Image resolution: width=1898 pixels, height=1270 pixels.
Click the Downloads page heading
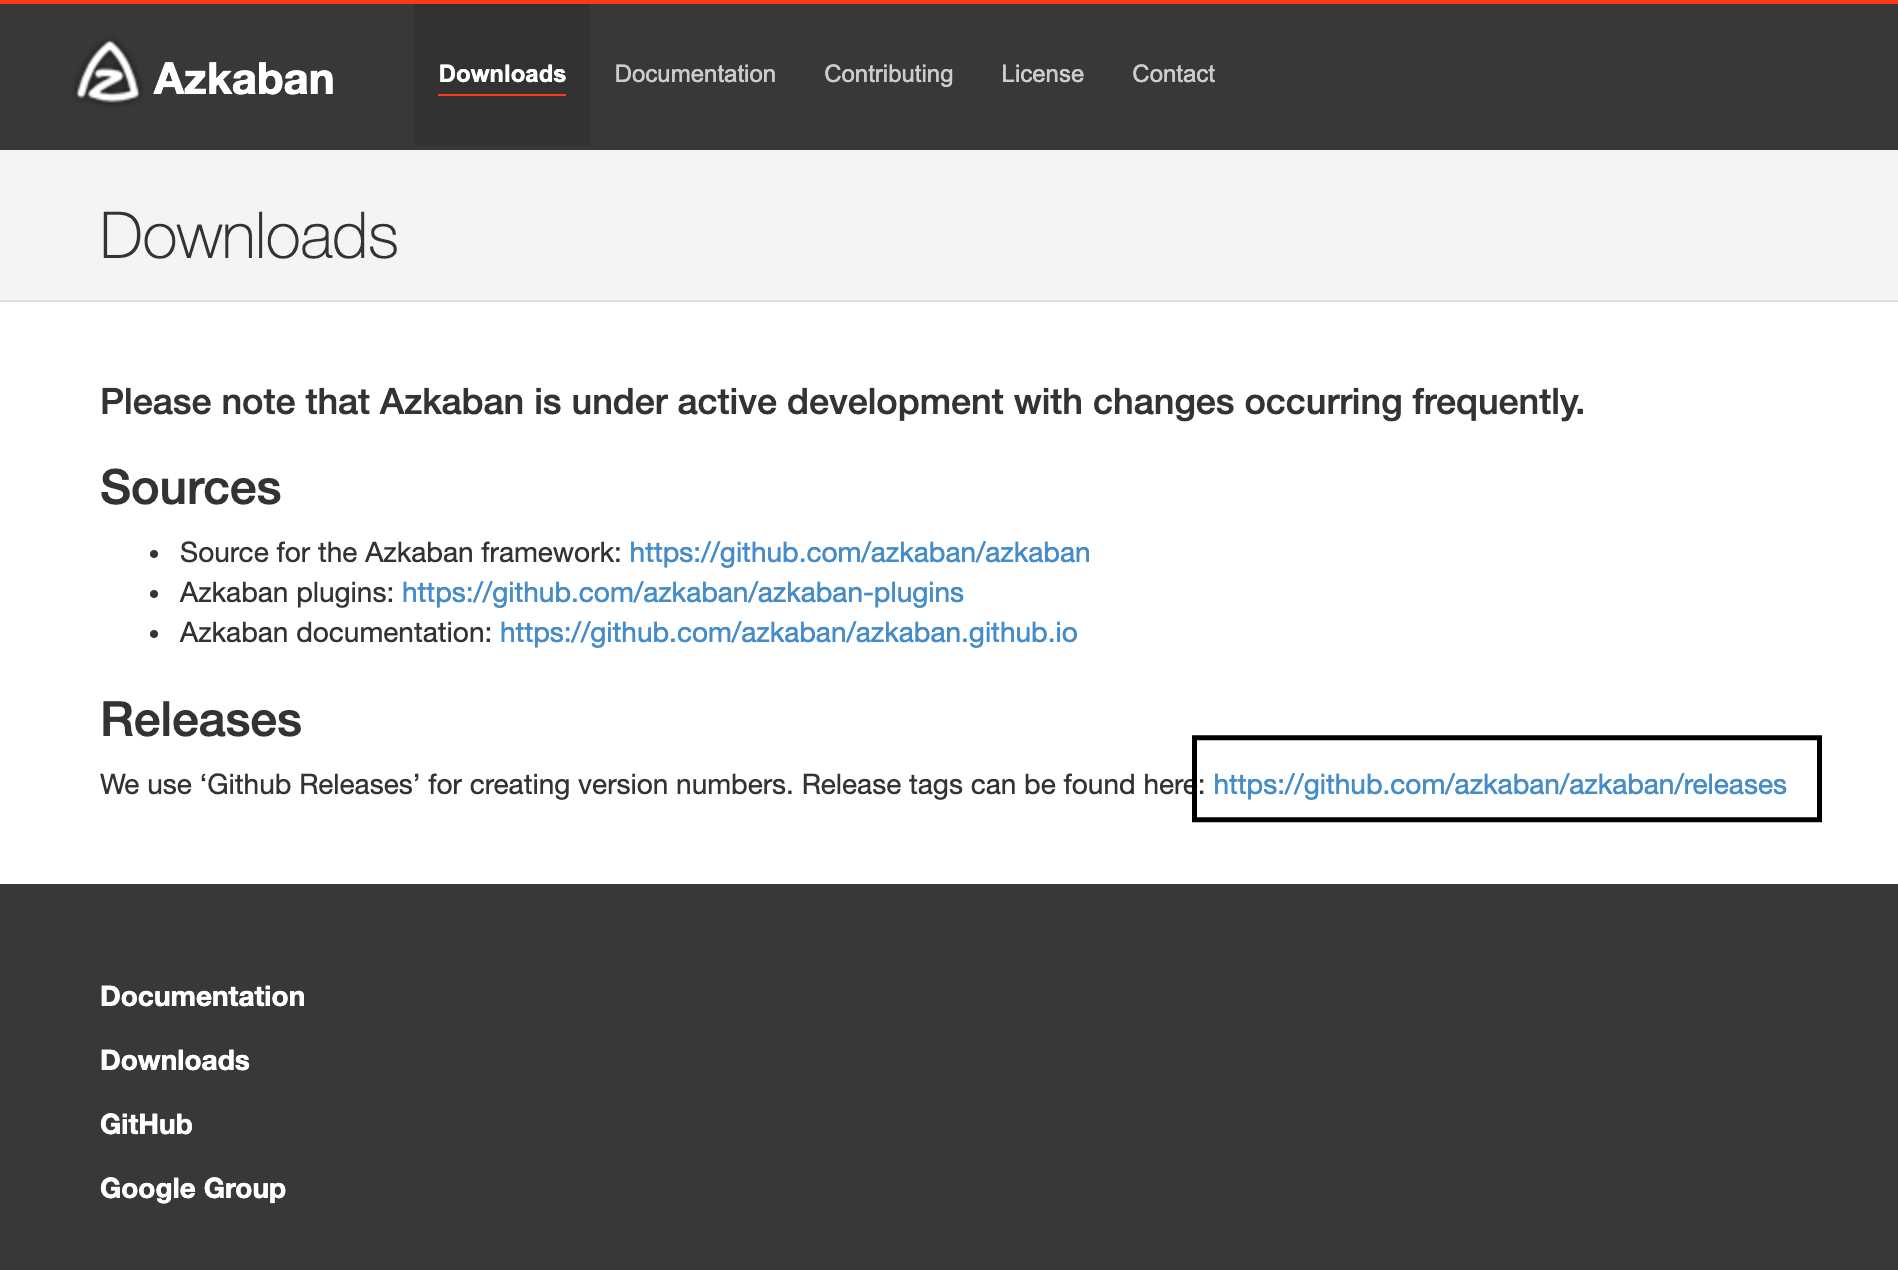point(249,236)
